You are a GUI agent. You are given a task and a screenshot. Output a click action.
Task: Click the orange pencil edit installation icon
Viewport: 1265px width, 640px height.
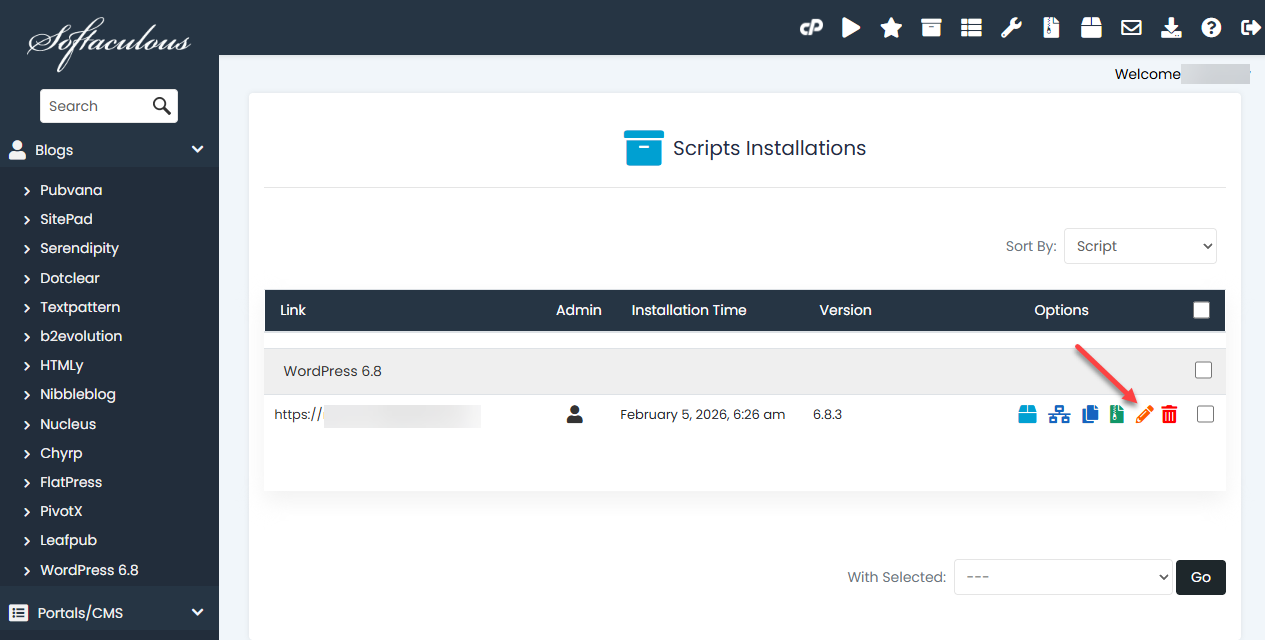tap(1144, 414)
